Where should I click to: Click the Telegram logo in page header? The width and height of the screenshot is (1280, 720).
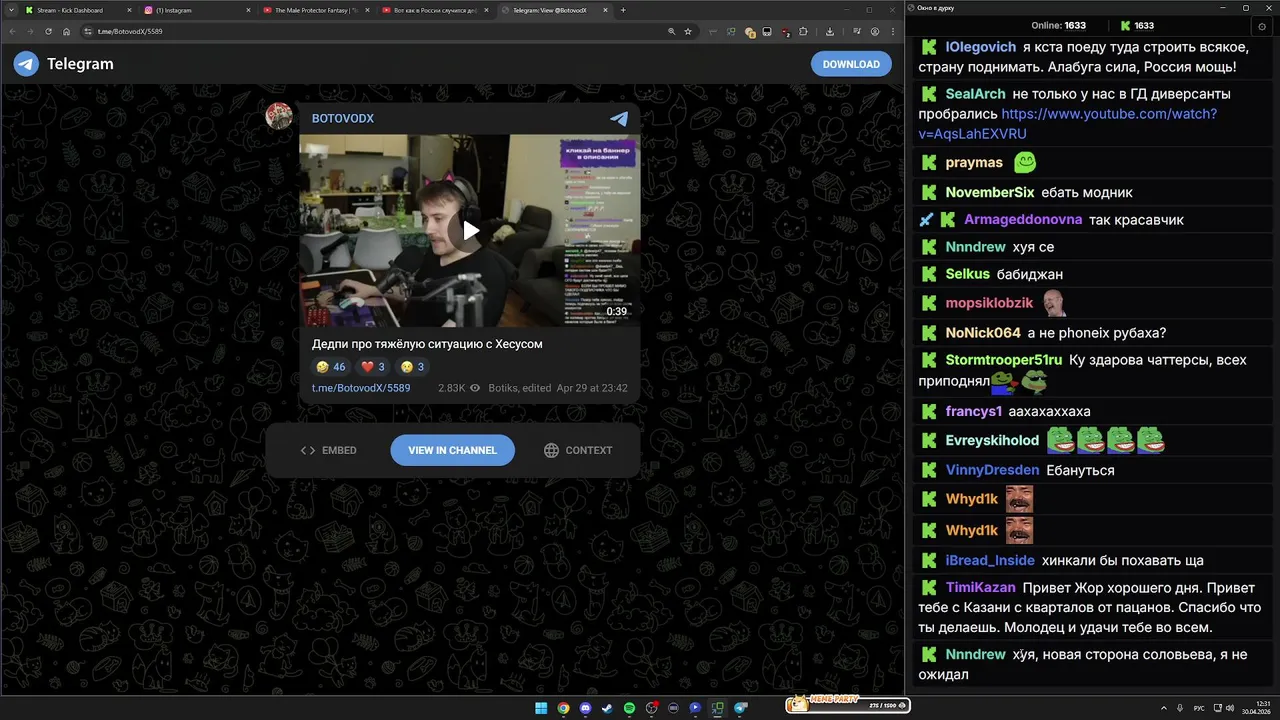click(26, 64)
